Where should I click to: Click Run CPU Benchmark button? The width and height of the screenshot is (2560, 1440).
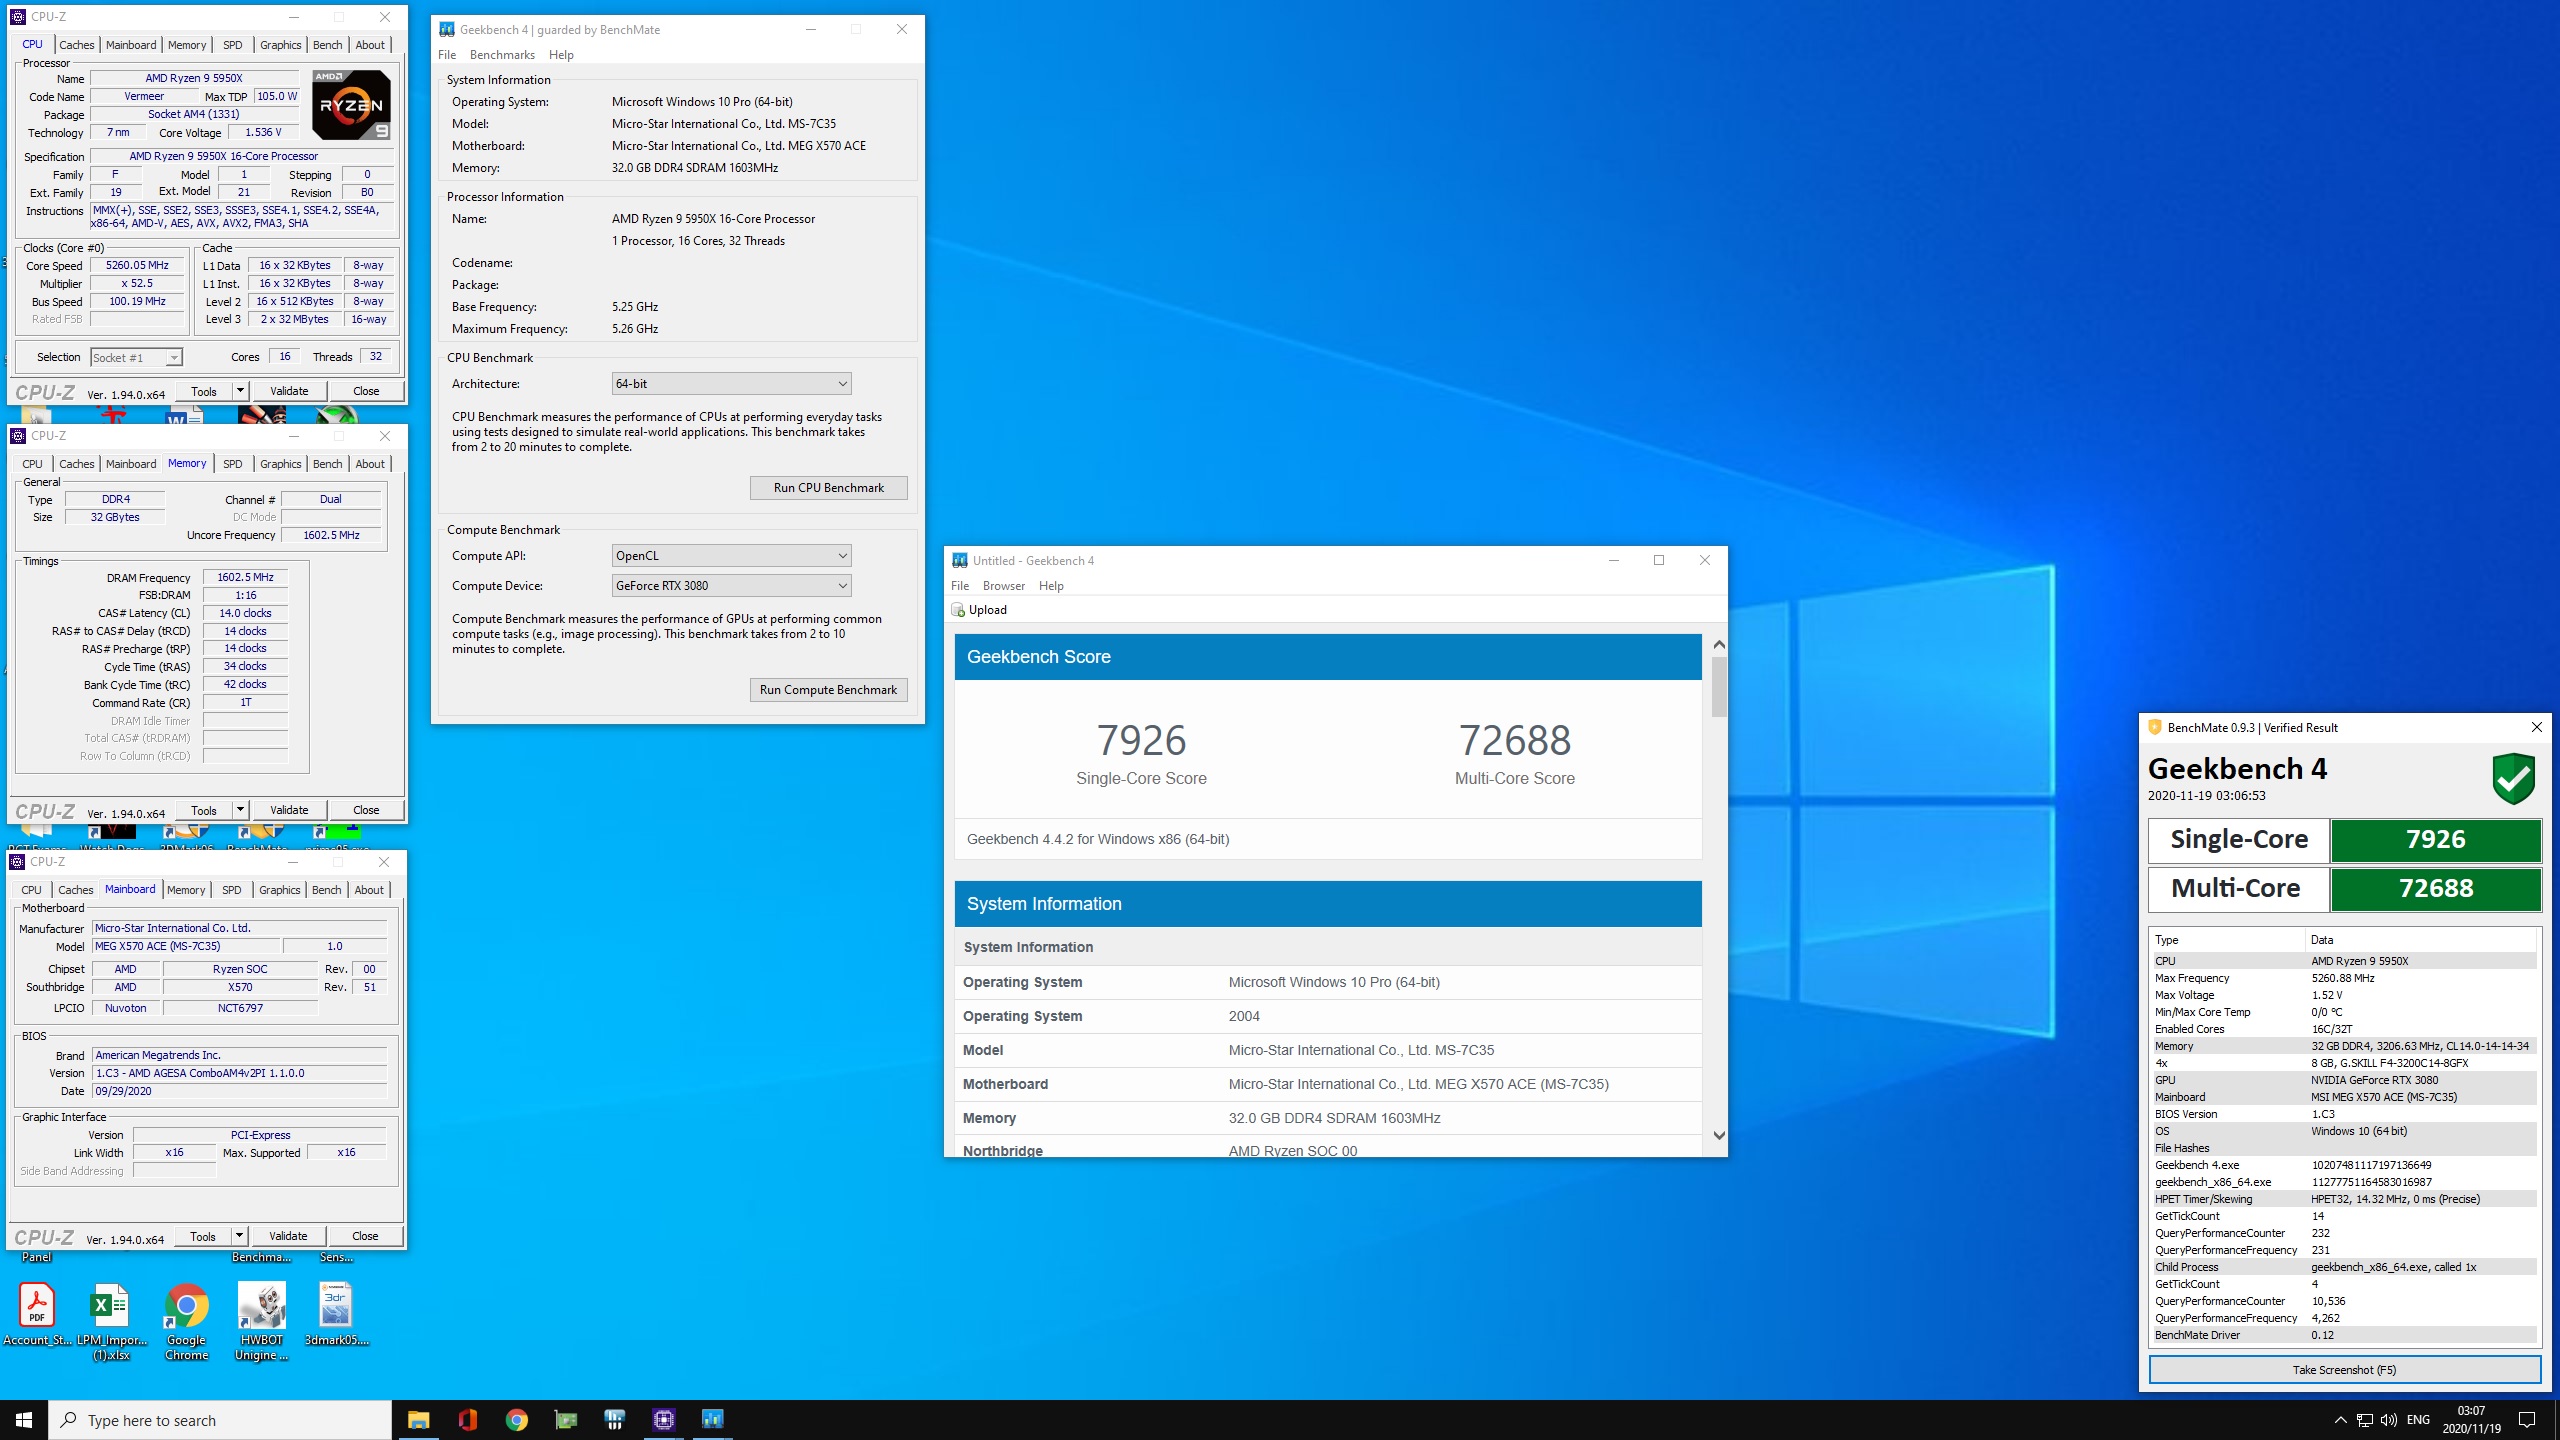click(x=829, y=488)
